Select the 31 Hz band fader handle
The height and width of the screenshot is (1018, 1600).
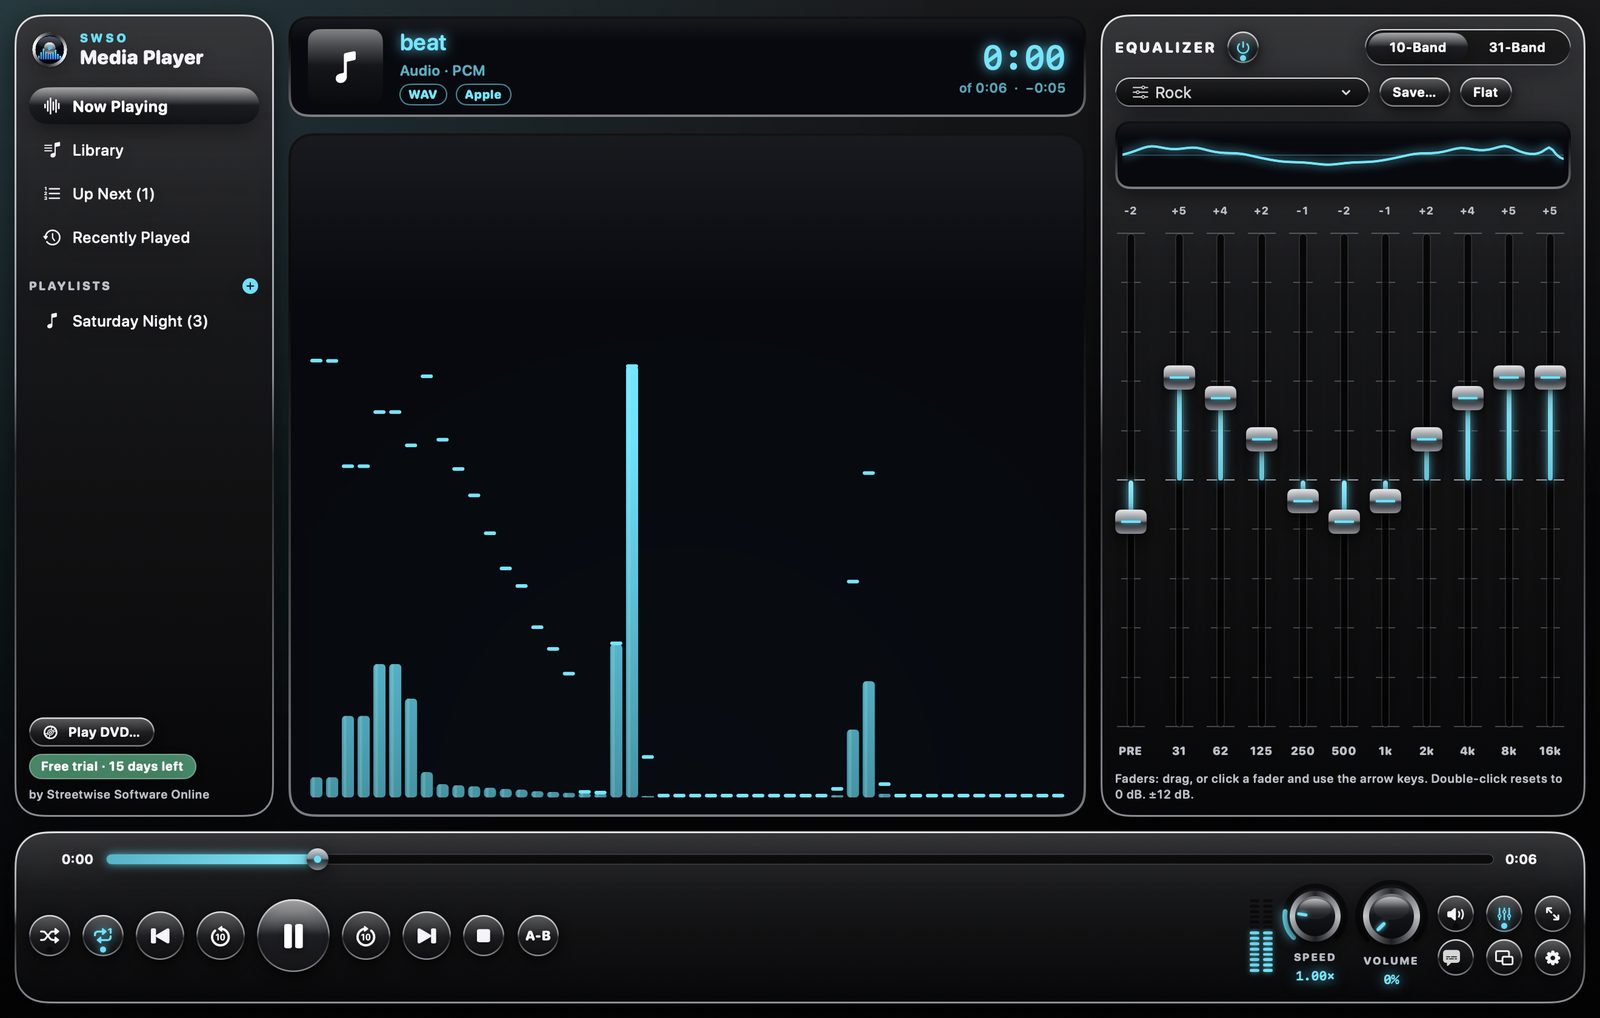click(x=1179, y=377)
